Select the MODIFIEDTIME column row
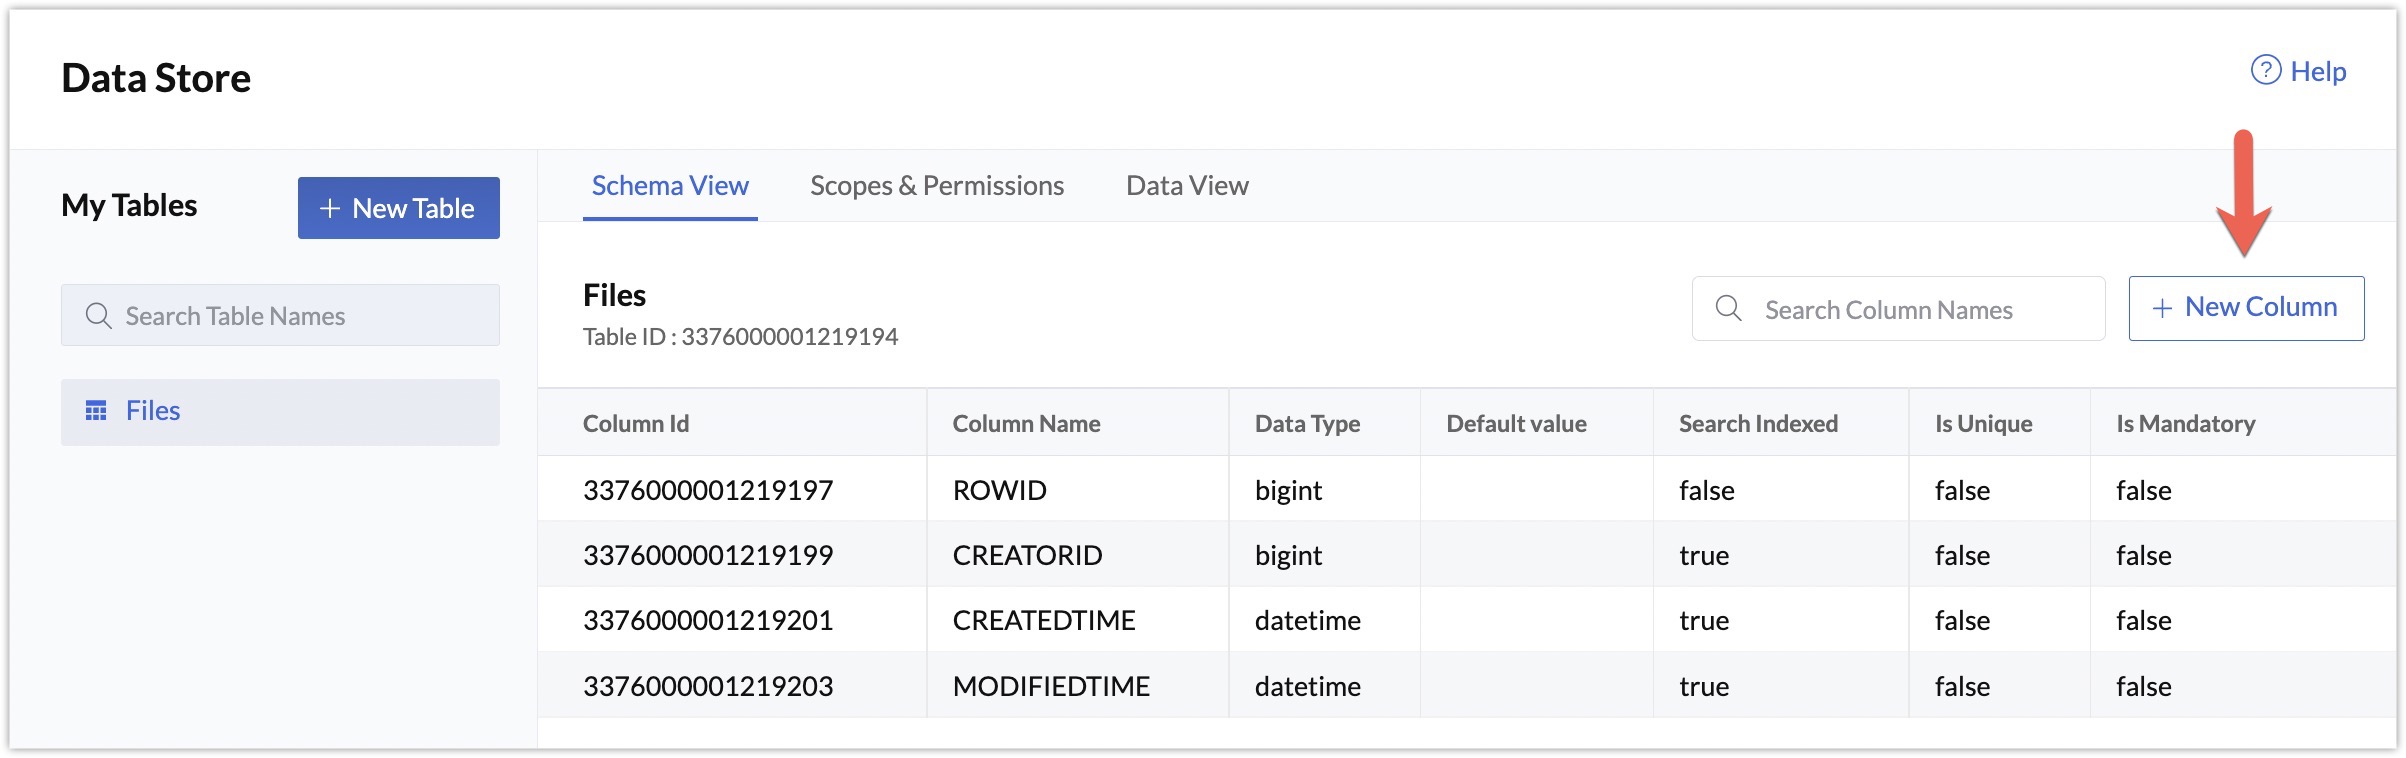Image resolution: width=2406 pixels, height=758 pixels. coord(1051,686)
